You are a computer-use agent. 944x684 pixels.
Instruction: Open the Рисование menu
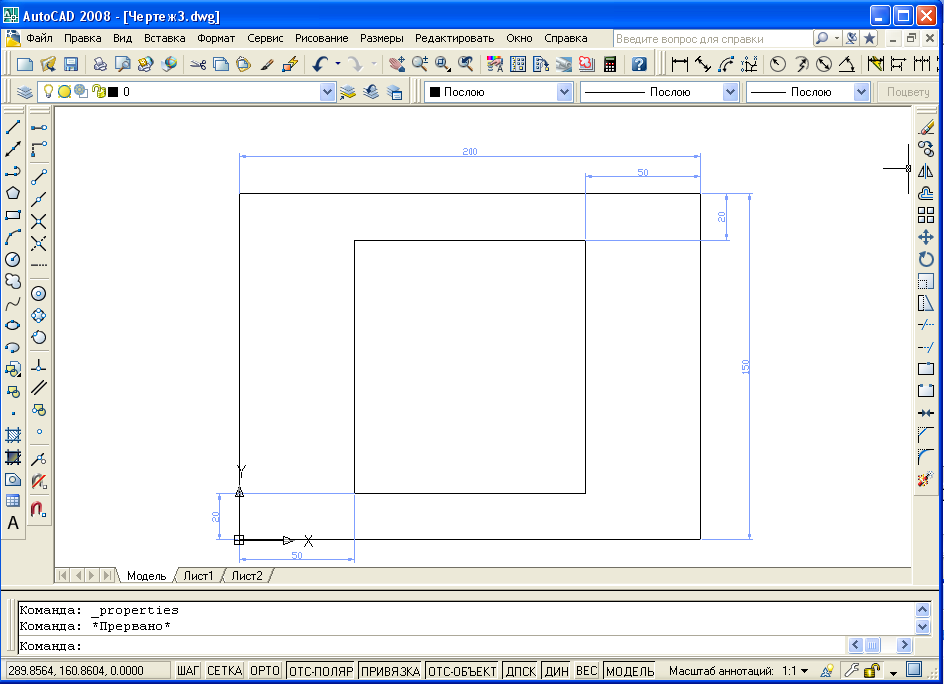point(321,38)
